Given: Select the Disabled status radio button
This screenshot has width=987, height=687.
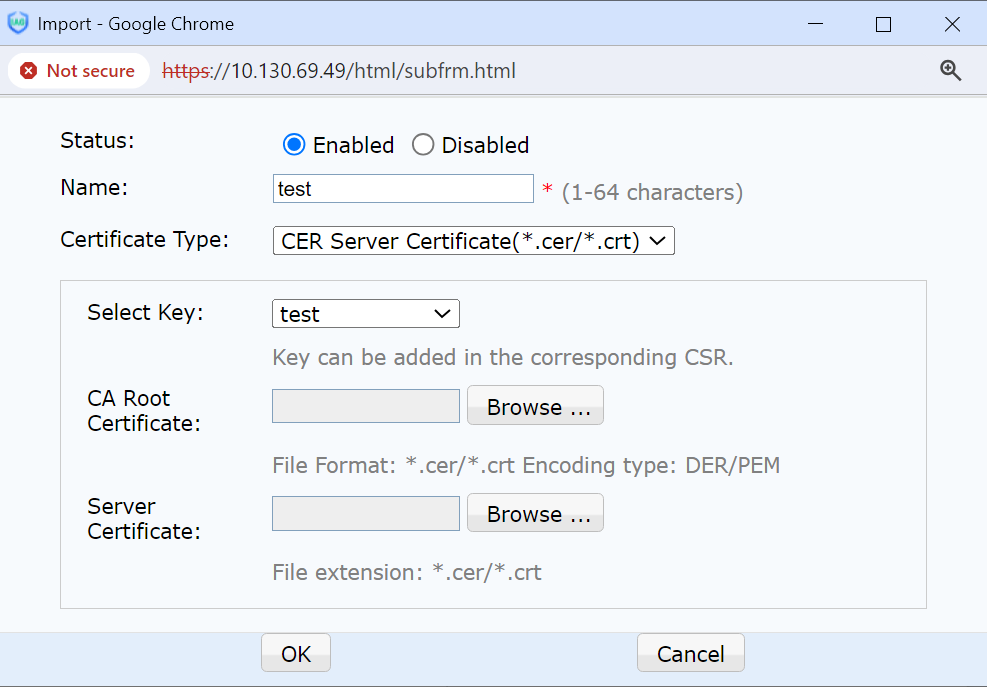Looking at the screenshot, I should tap(423, 145).
